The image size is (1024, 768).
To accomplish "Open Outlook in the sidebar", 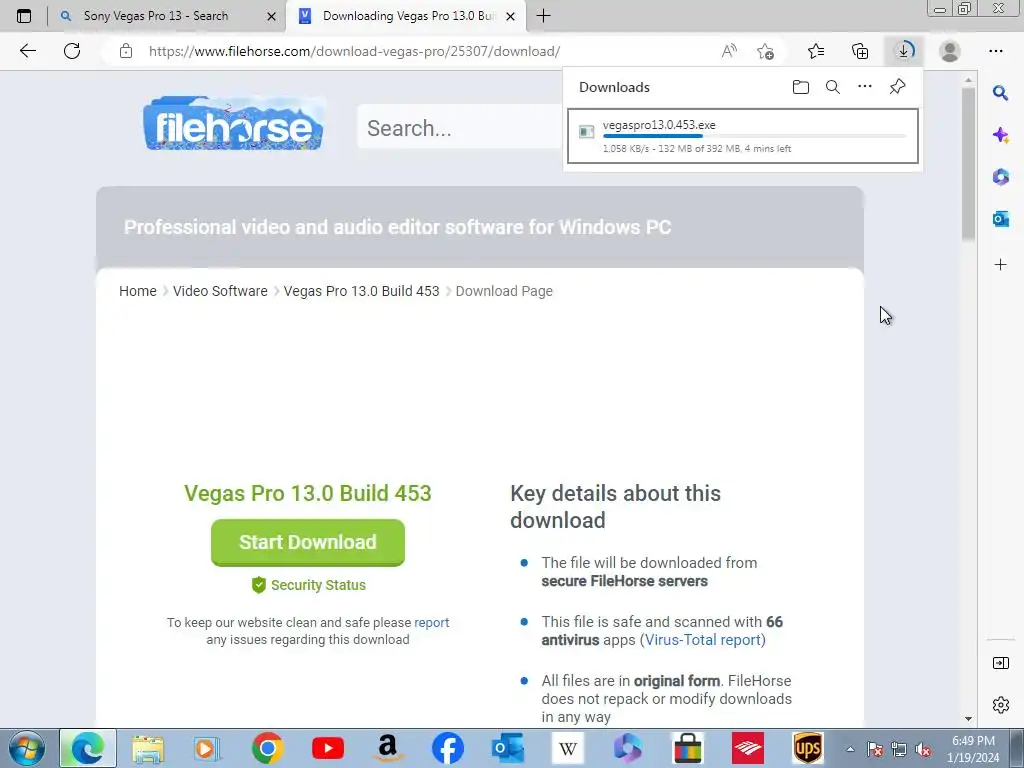I will click(1000, 219).
